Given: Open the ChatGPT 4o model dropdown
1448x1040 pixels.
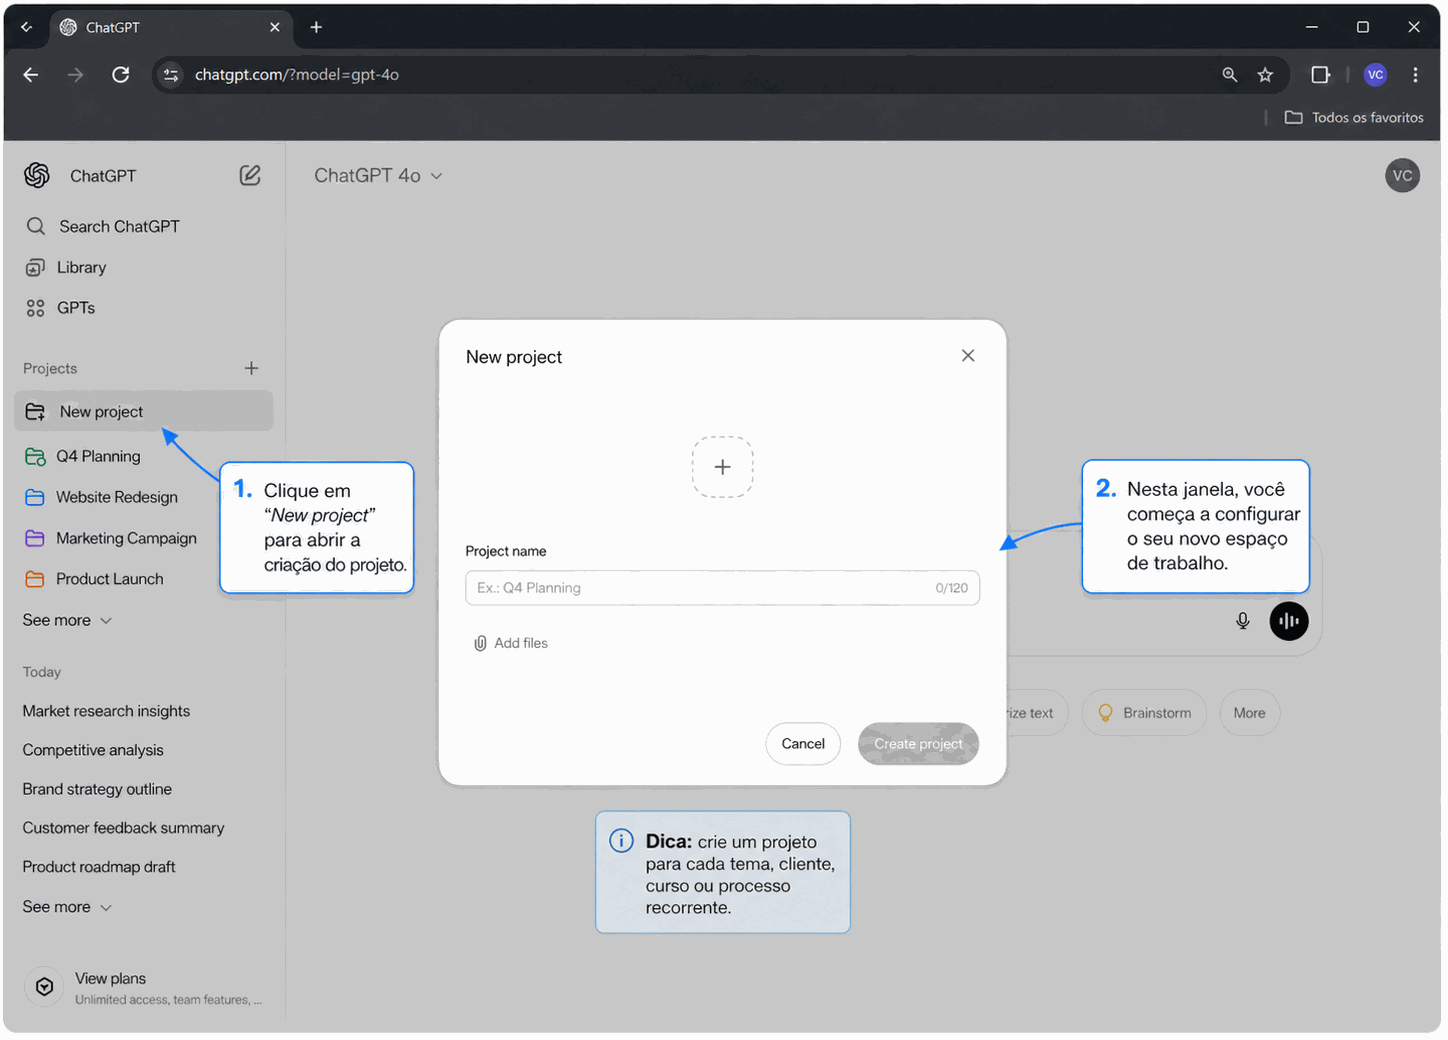Looking at the screenshot, I should coord(378,176).
